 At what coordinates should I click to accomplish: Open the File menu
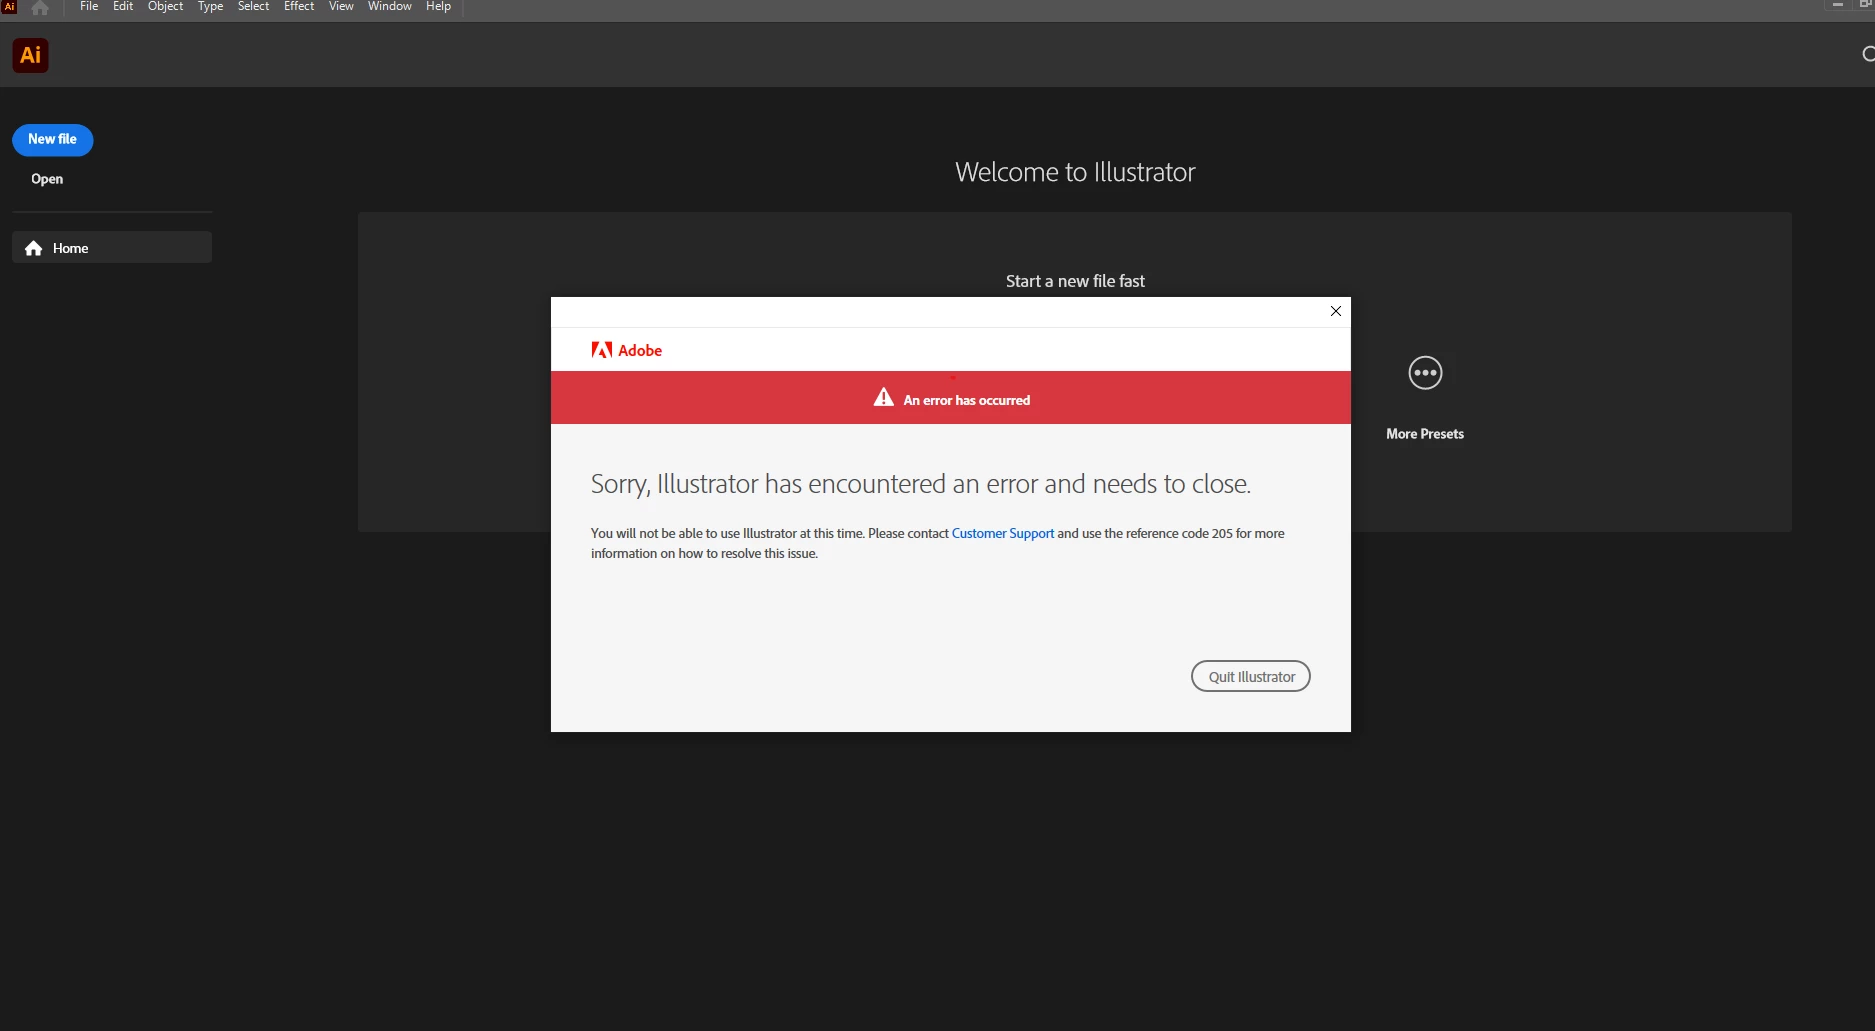click(89, 6)
